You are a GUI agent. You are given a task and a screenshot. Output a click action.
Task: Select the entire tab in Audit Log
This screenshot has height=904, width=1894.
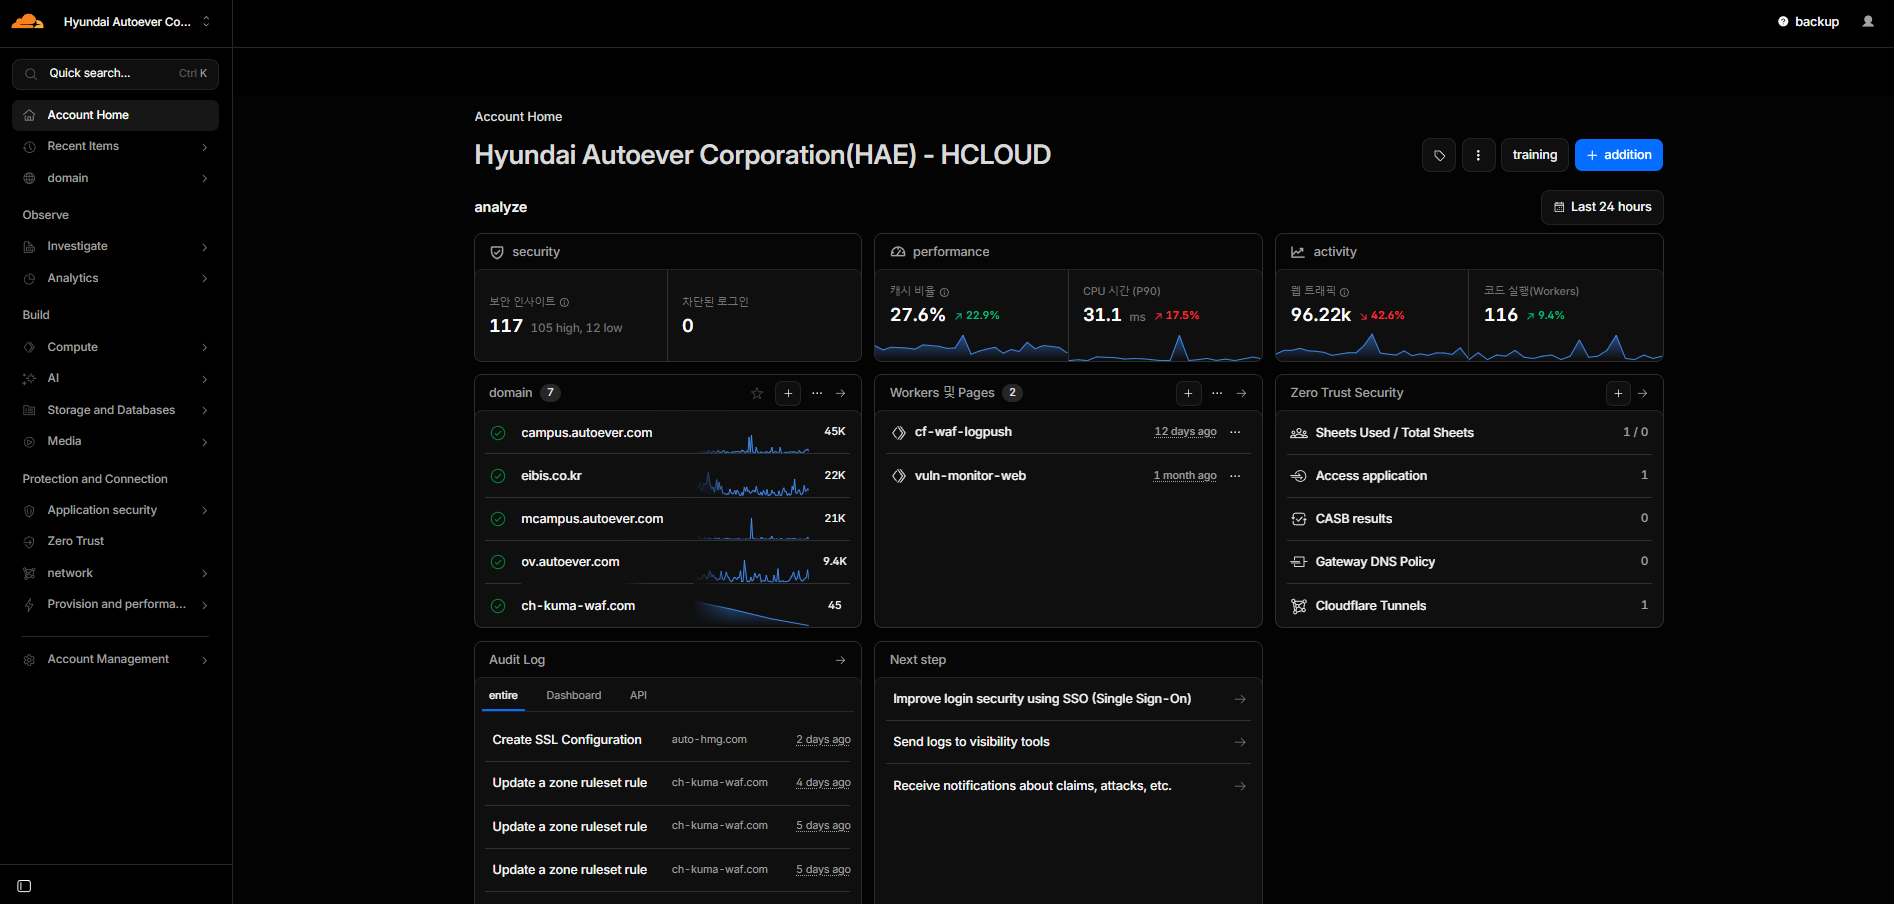coord(503,696)
